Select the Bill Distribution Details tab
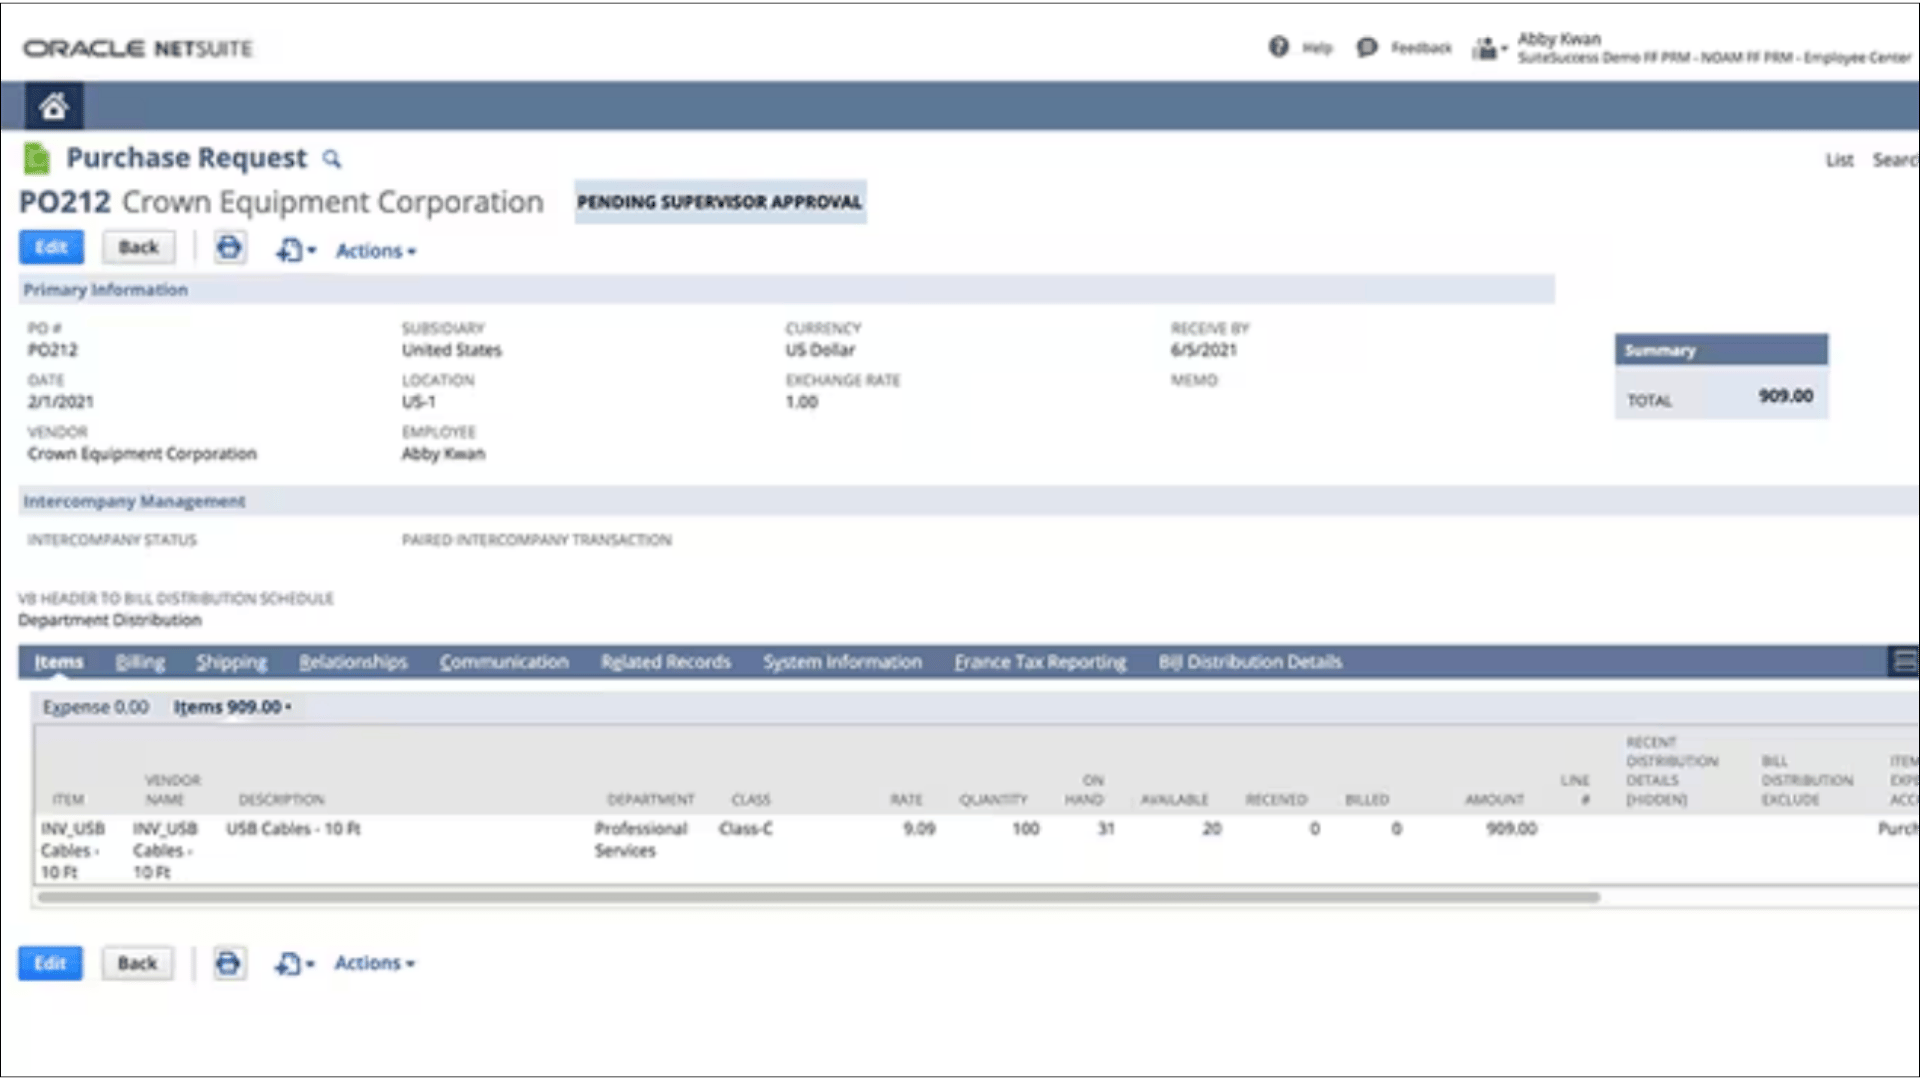The height and width of the screenshot is (1080, 1920). click(1249, 662)
